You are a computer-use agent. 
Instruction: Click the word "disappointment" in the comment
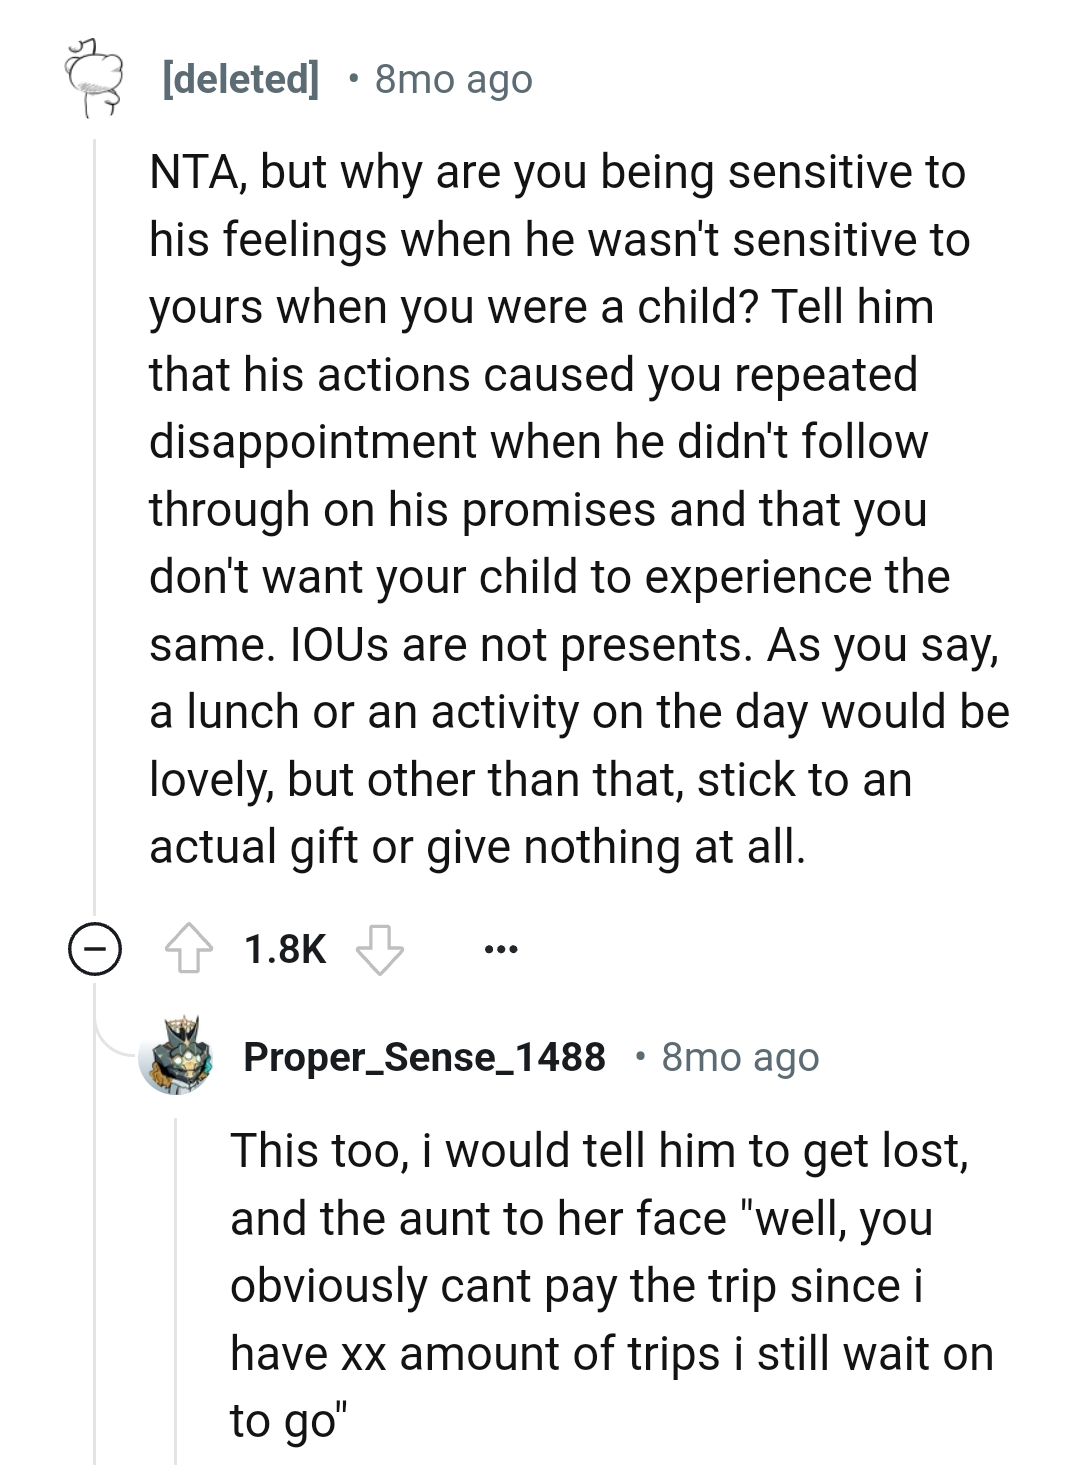[x=313, y=442]
